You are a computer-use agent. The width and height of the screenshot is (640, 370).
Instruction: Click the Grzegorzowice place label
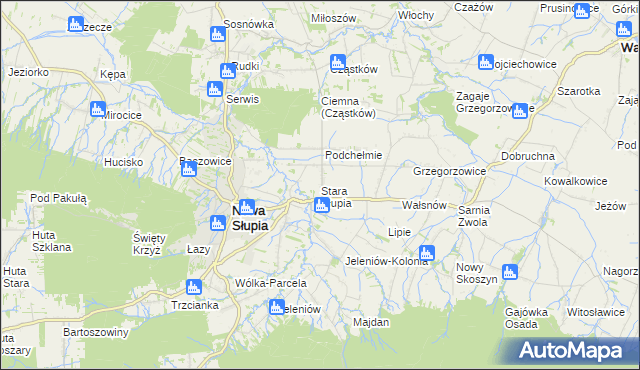(x=449, y=171)
